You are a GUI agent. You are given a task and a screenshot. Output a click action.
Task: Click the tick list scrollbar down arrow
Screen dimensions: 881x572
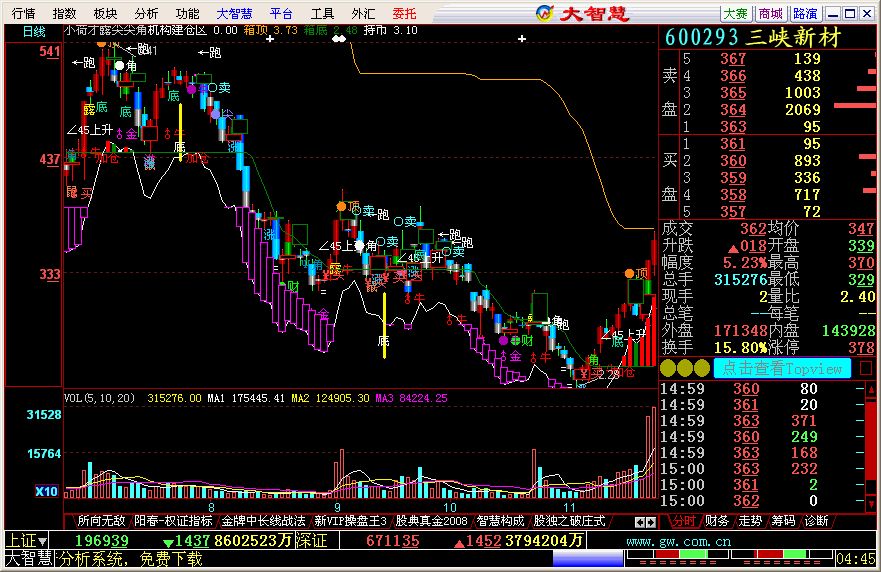pyautogui.click(x=871, y=503)
